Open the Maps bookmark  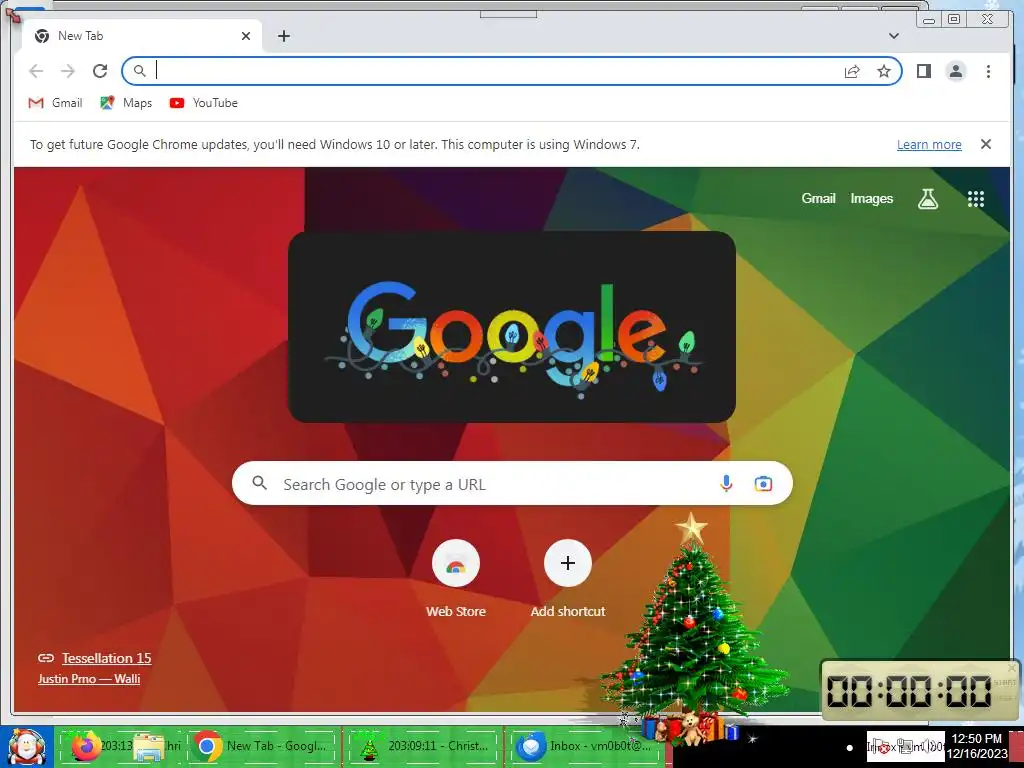126,103
